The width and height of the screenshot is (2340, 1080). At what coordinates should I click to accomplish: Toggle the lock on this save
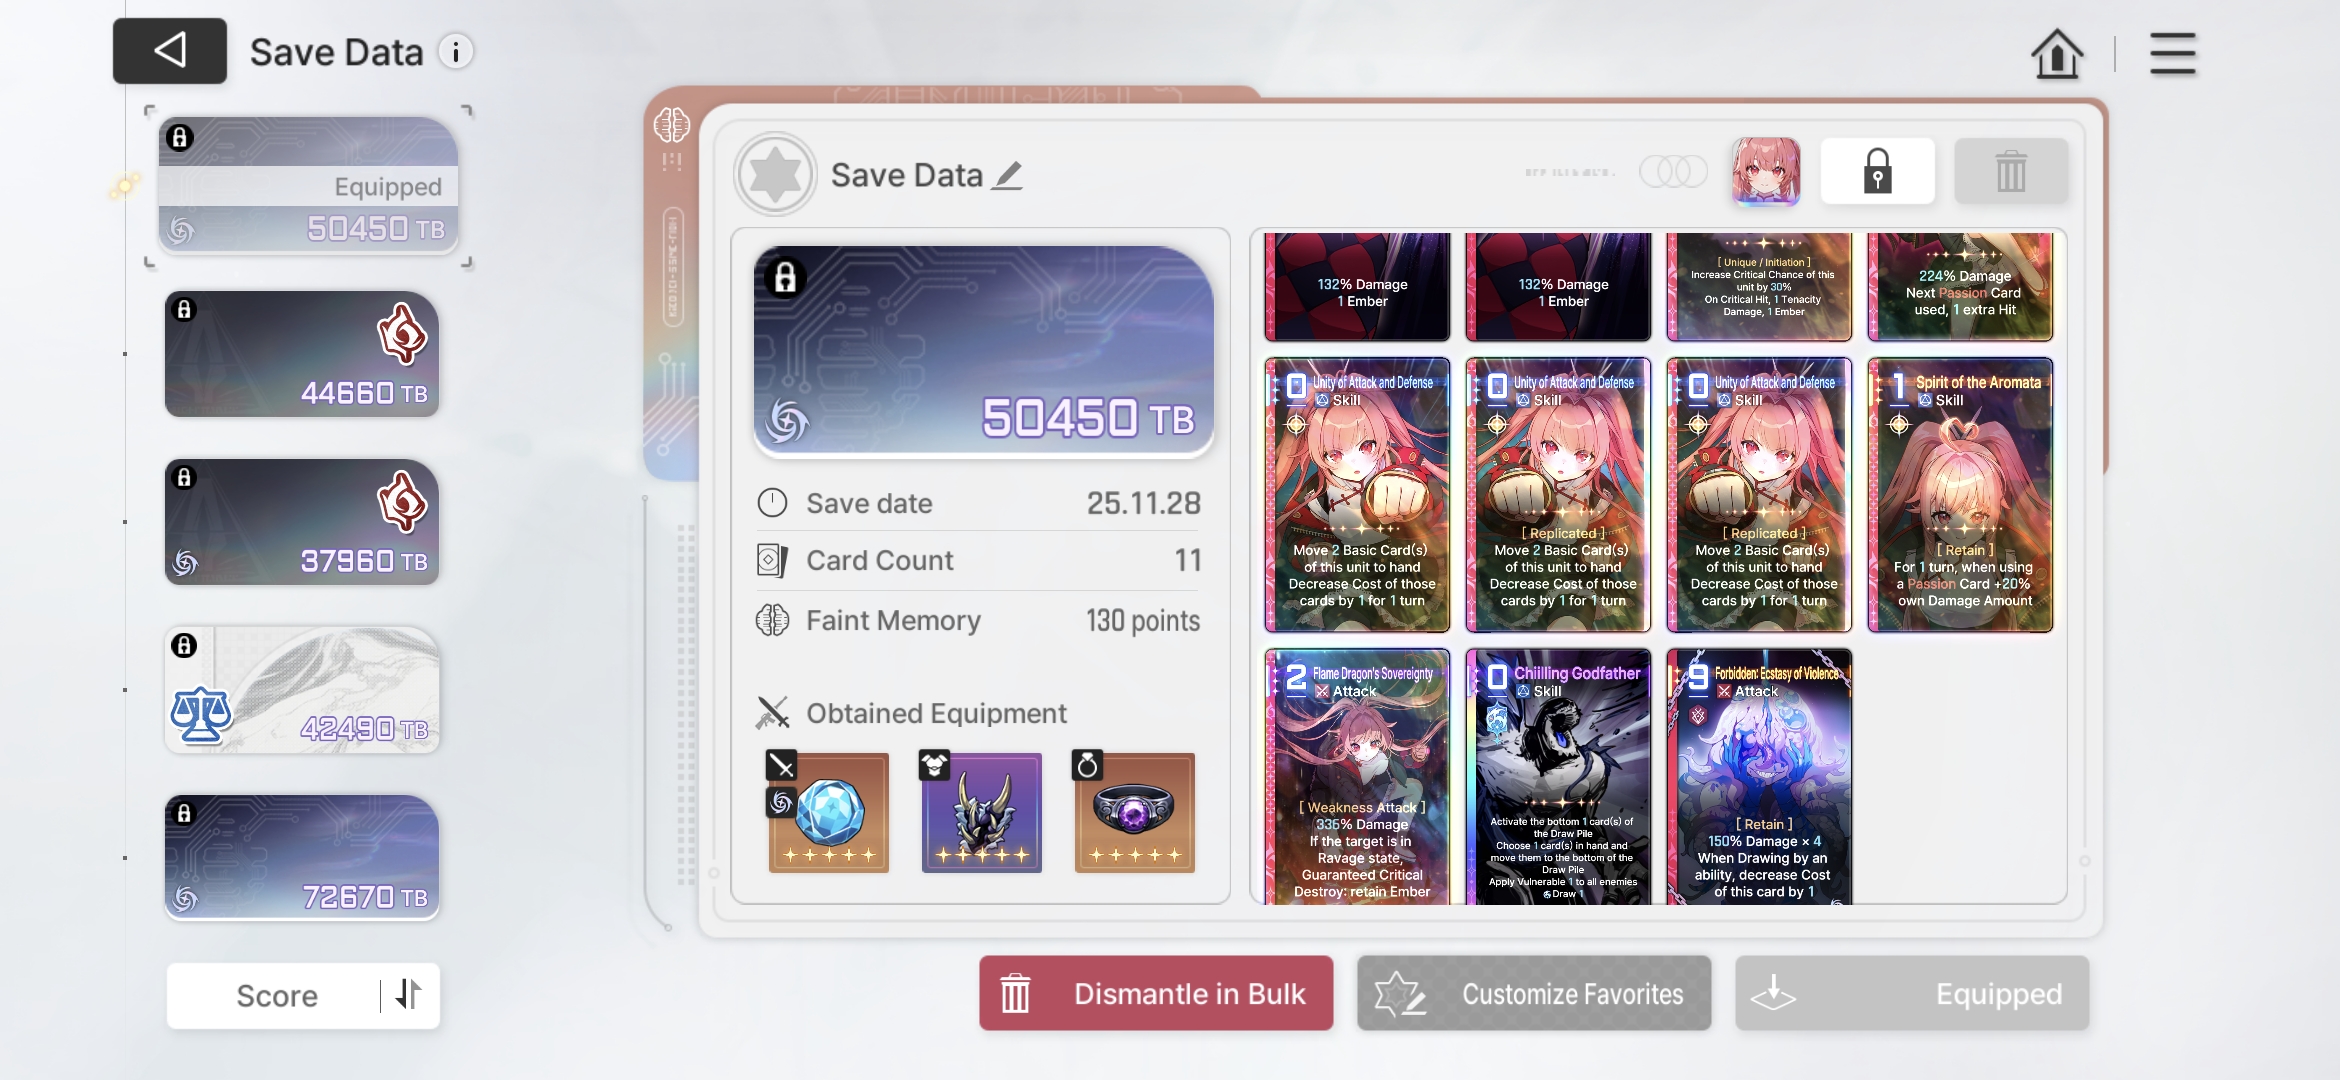[x=1877, y=171]
